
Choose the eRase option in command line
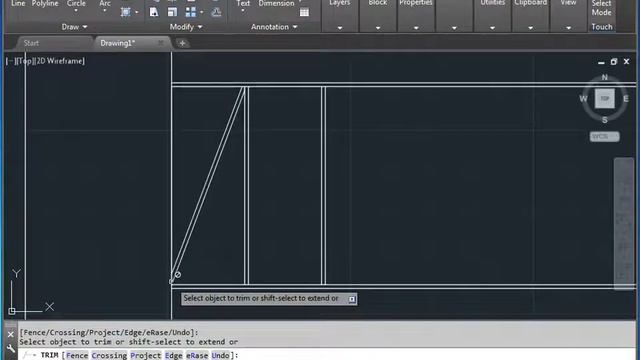pos(197,356)
